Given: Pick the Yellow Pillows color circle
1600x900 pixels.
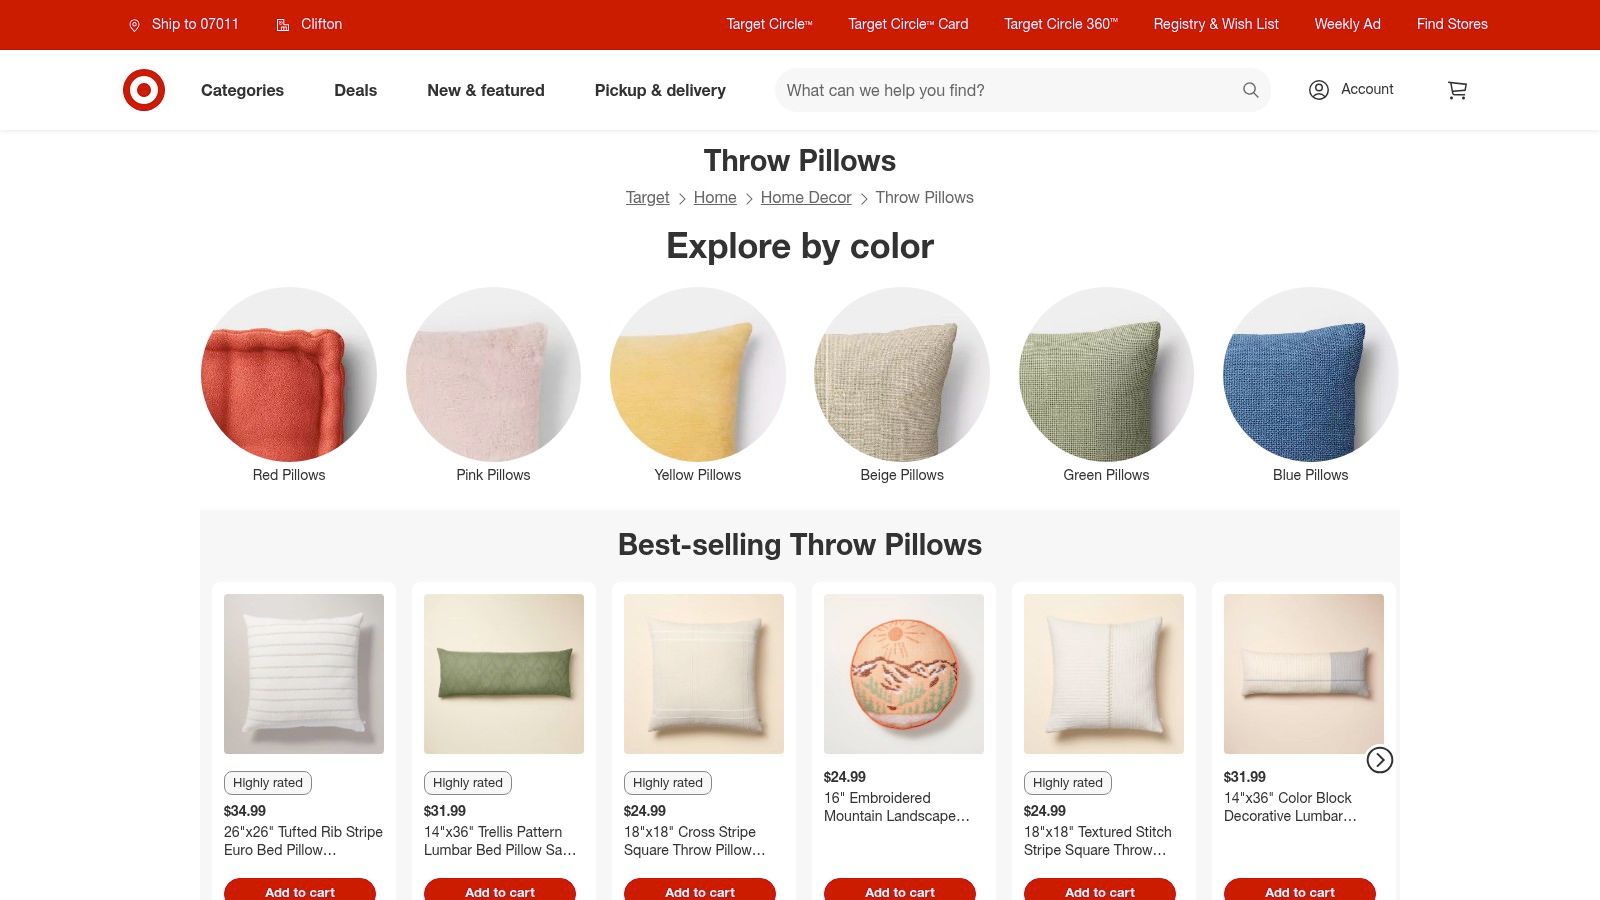Looking at the screenshot, I should (x=698, y=374).
